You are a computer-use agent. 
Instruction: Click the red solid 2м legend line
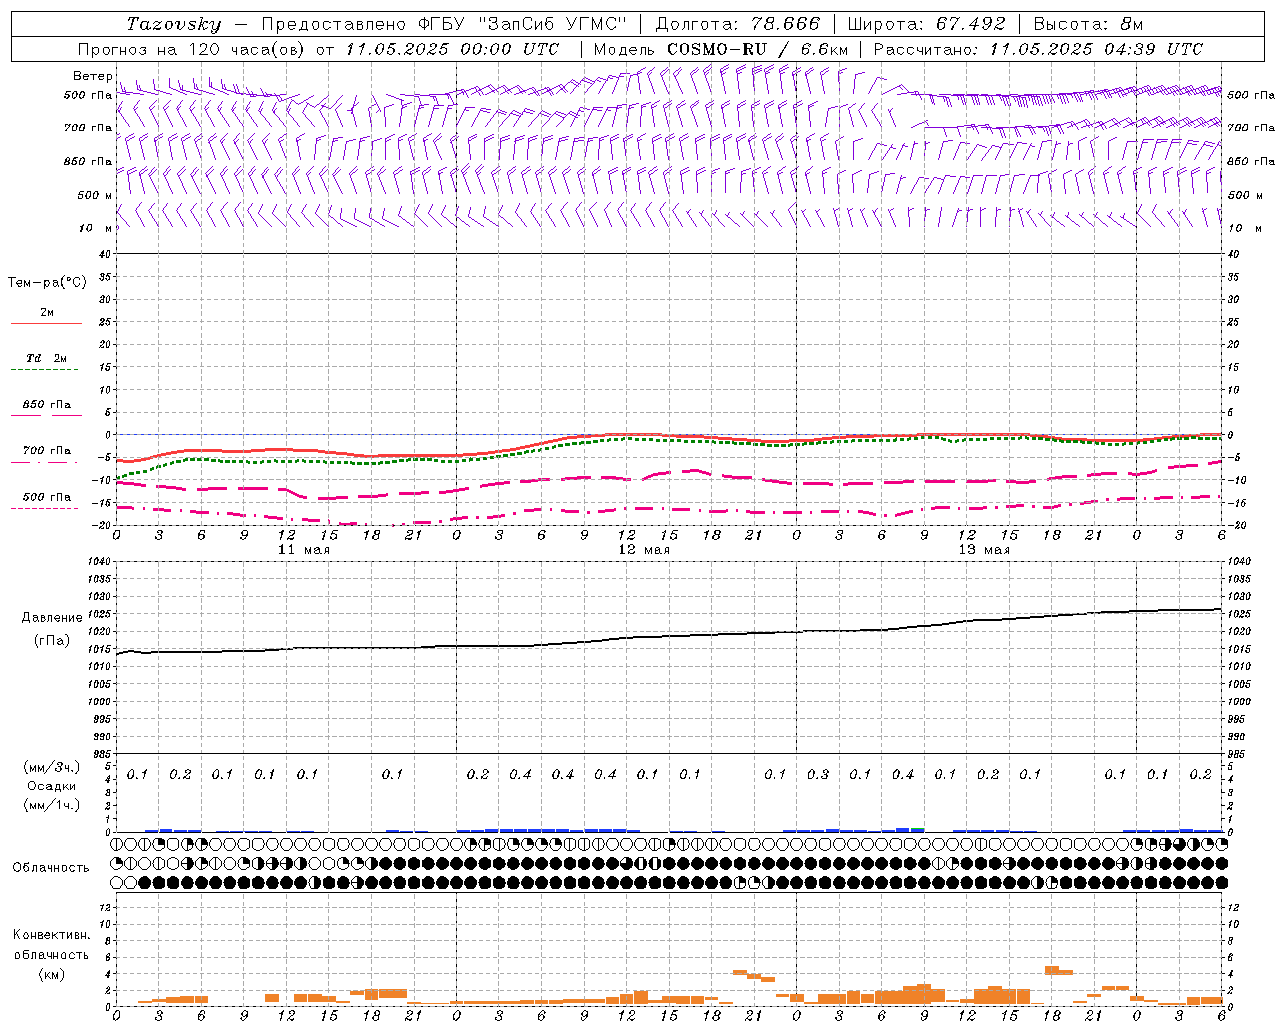click(46, 323)
